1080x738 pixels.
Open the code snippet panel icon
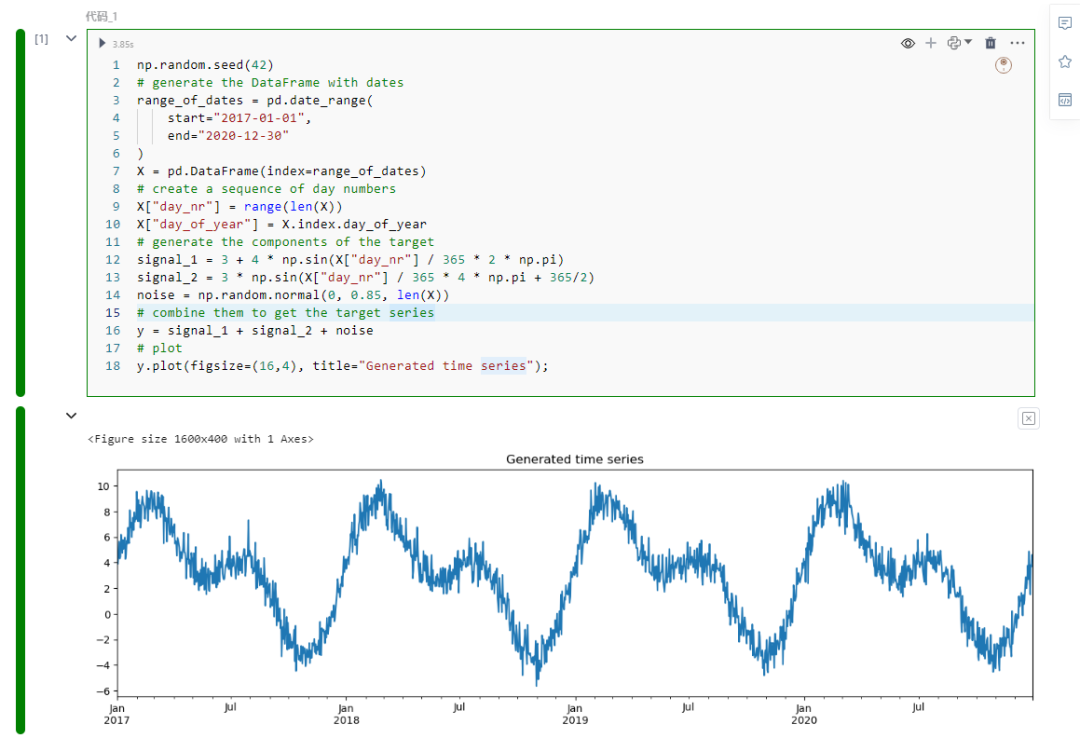(1065, 100)
